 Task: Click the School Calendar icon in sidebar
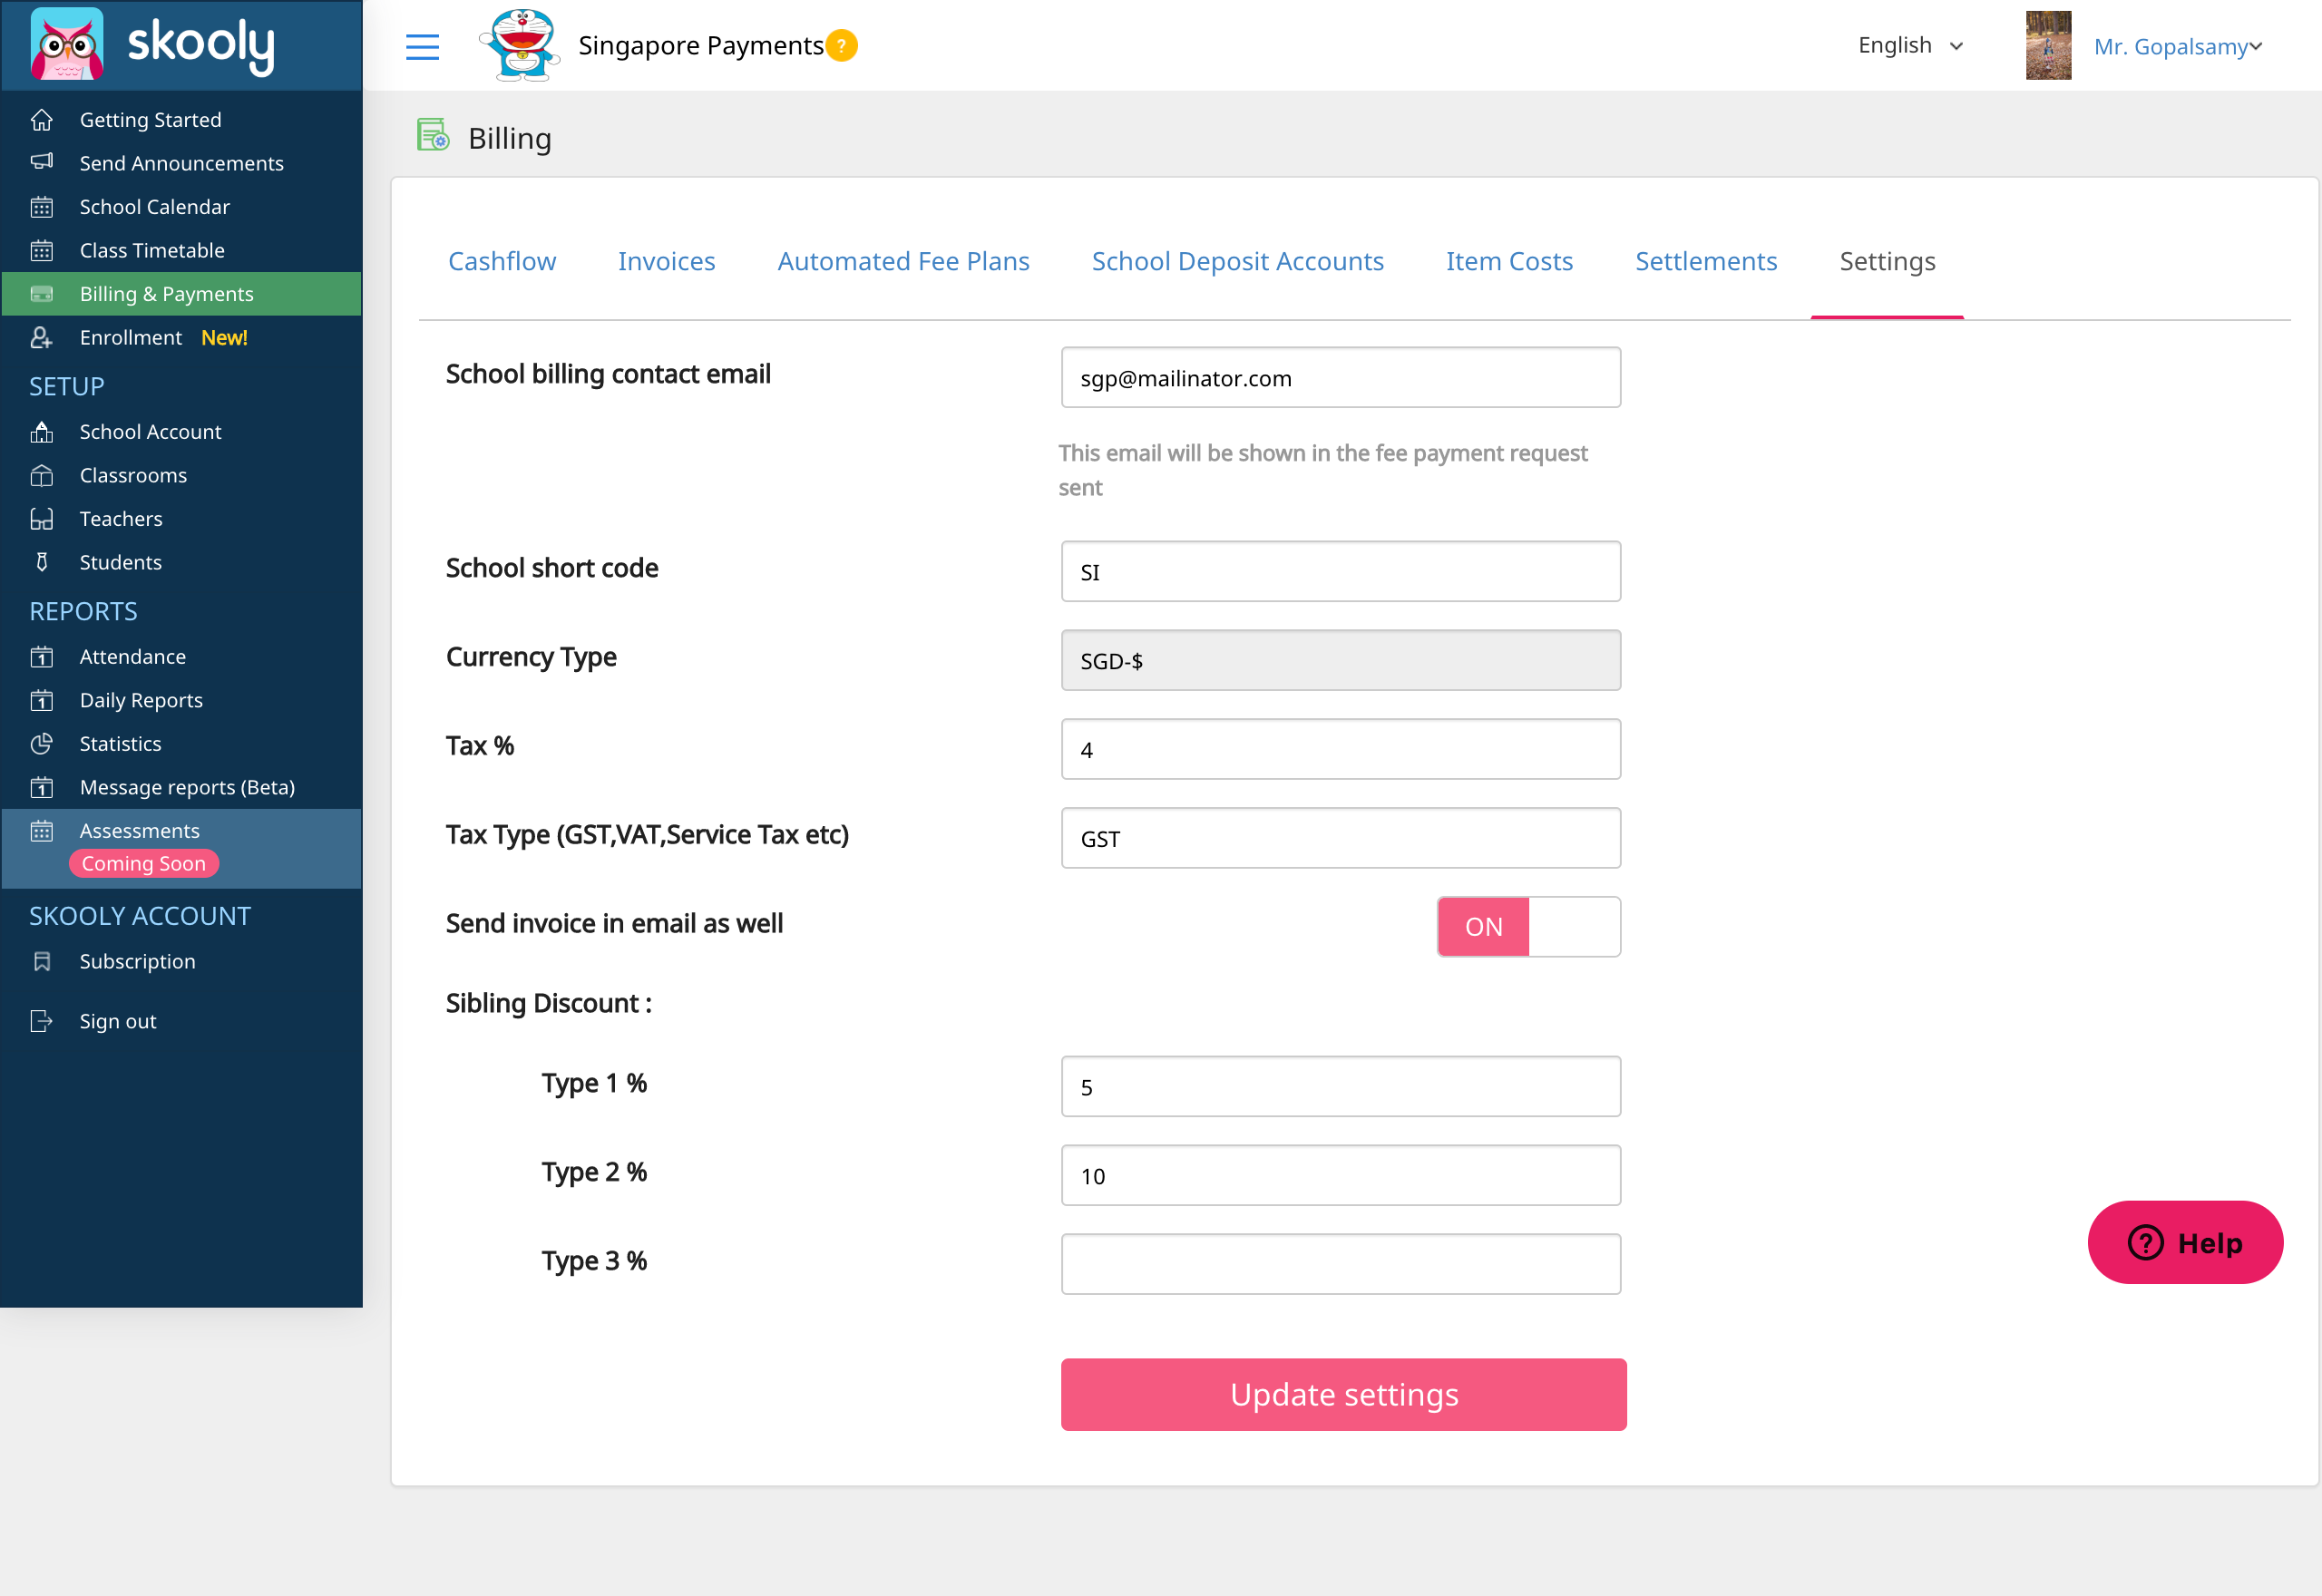[42, 207]
